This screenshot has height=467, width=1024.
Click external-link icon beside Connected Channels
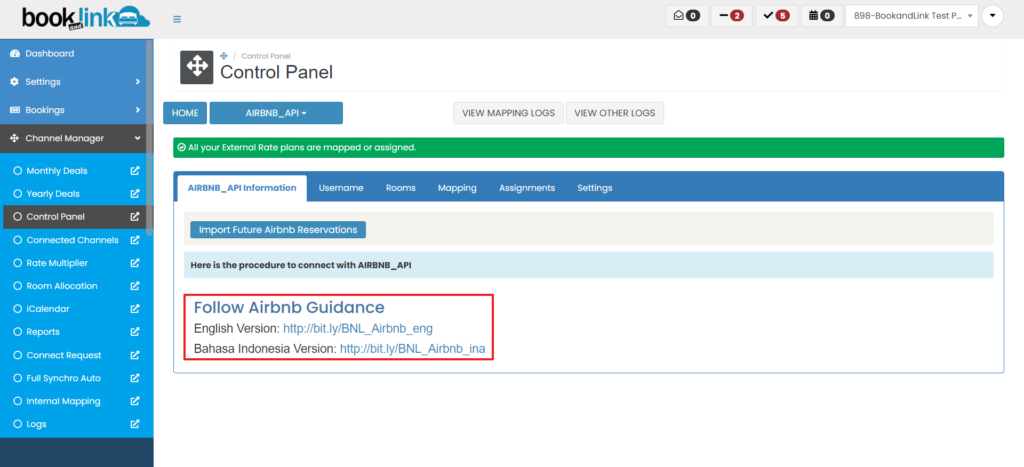coord(135,240)
